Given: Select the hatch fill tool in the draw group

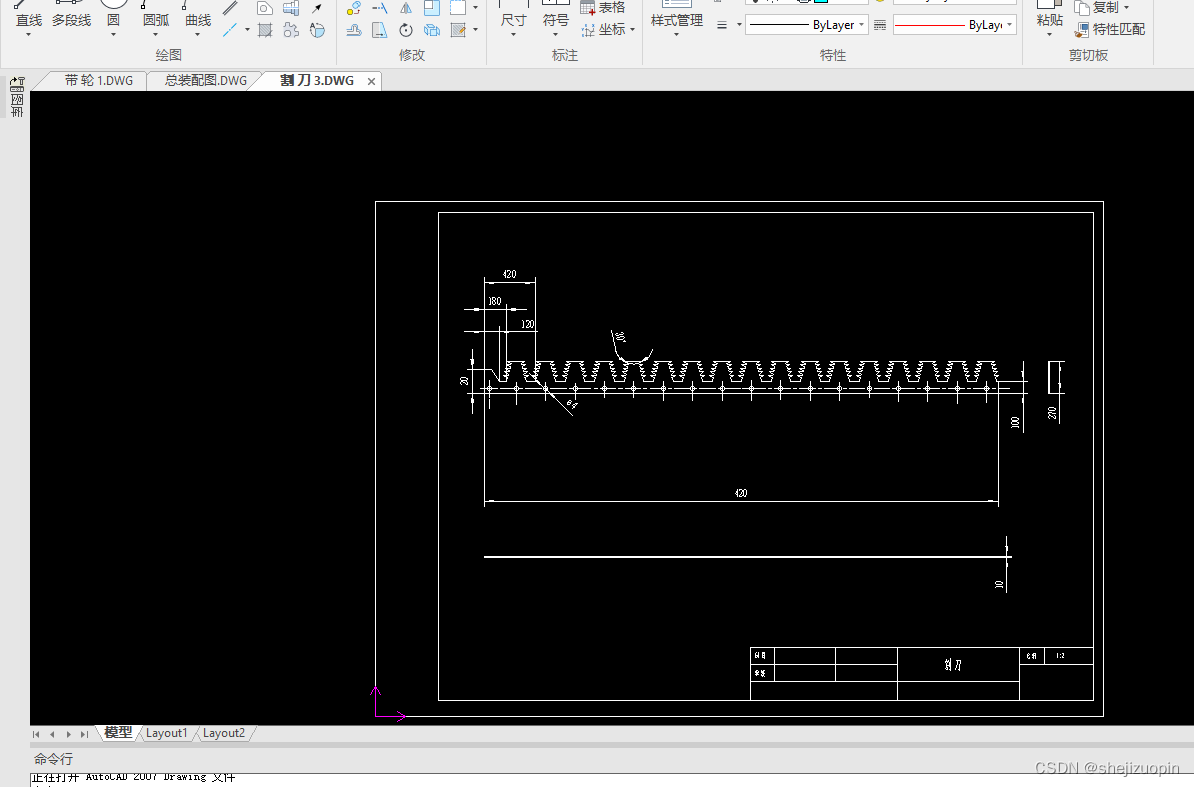Looking at the screenshot, I should click(x=265, y=30).
